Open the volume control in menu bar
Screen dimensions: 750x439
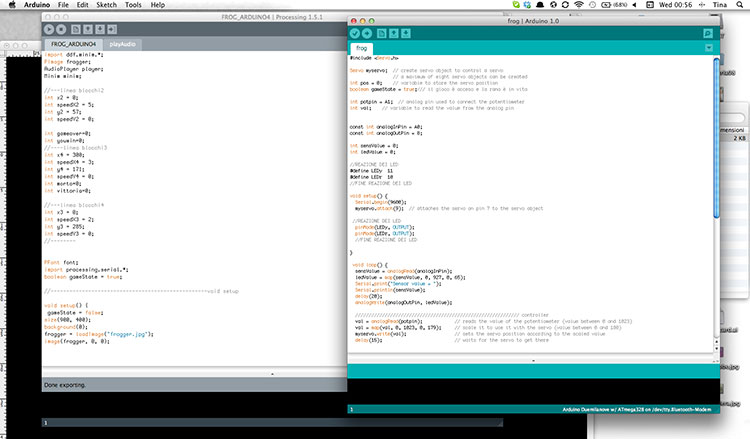(635, 5)
